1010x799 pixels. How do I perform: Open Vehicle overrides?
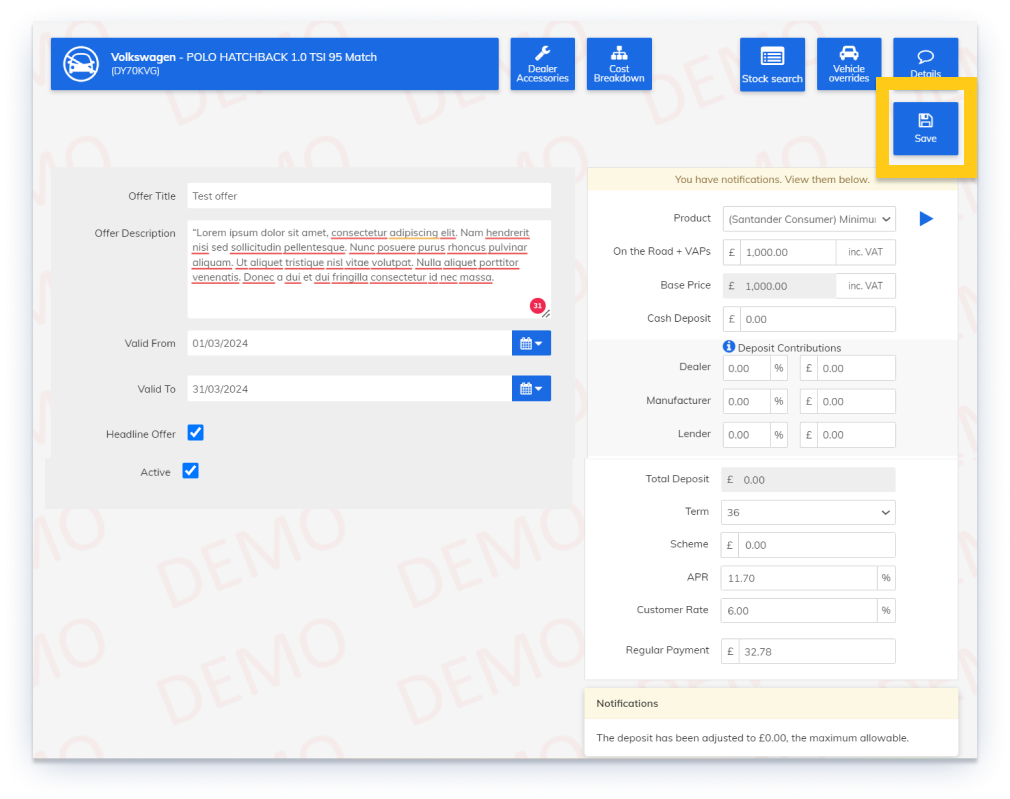tap(848, 64)
